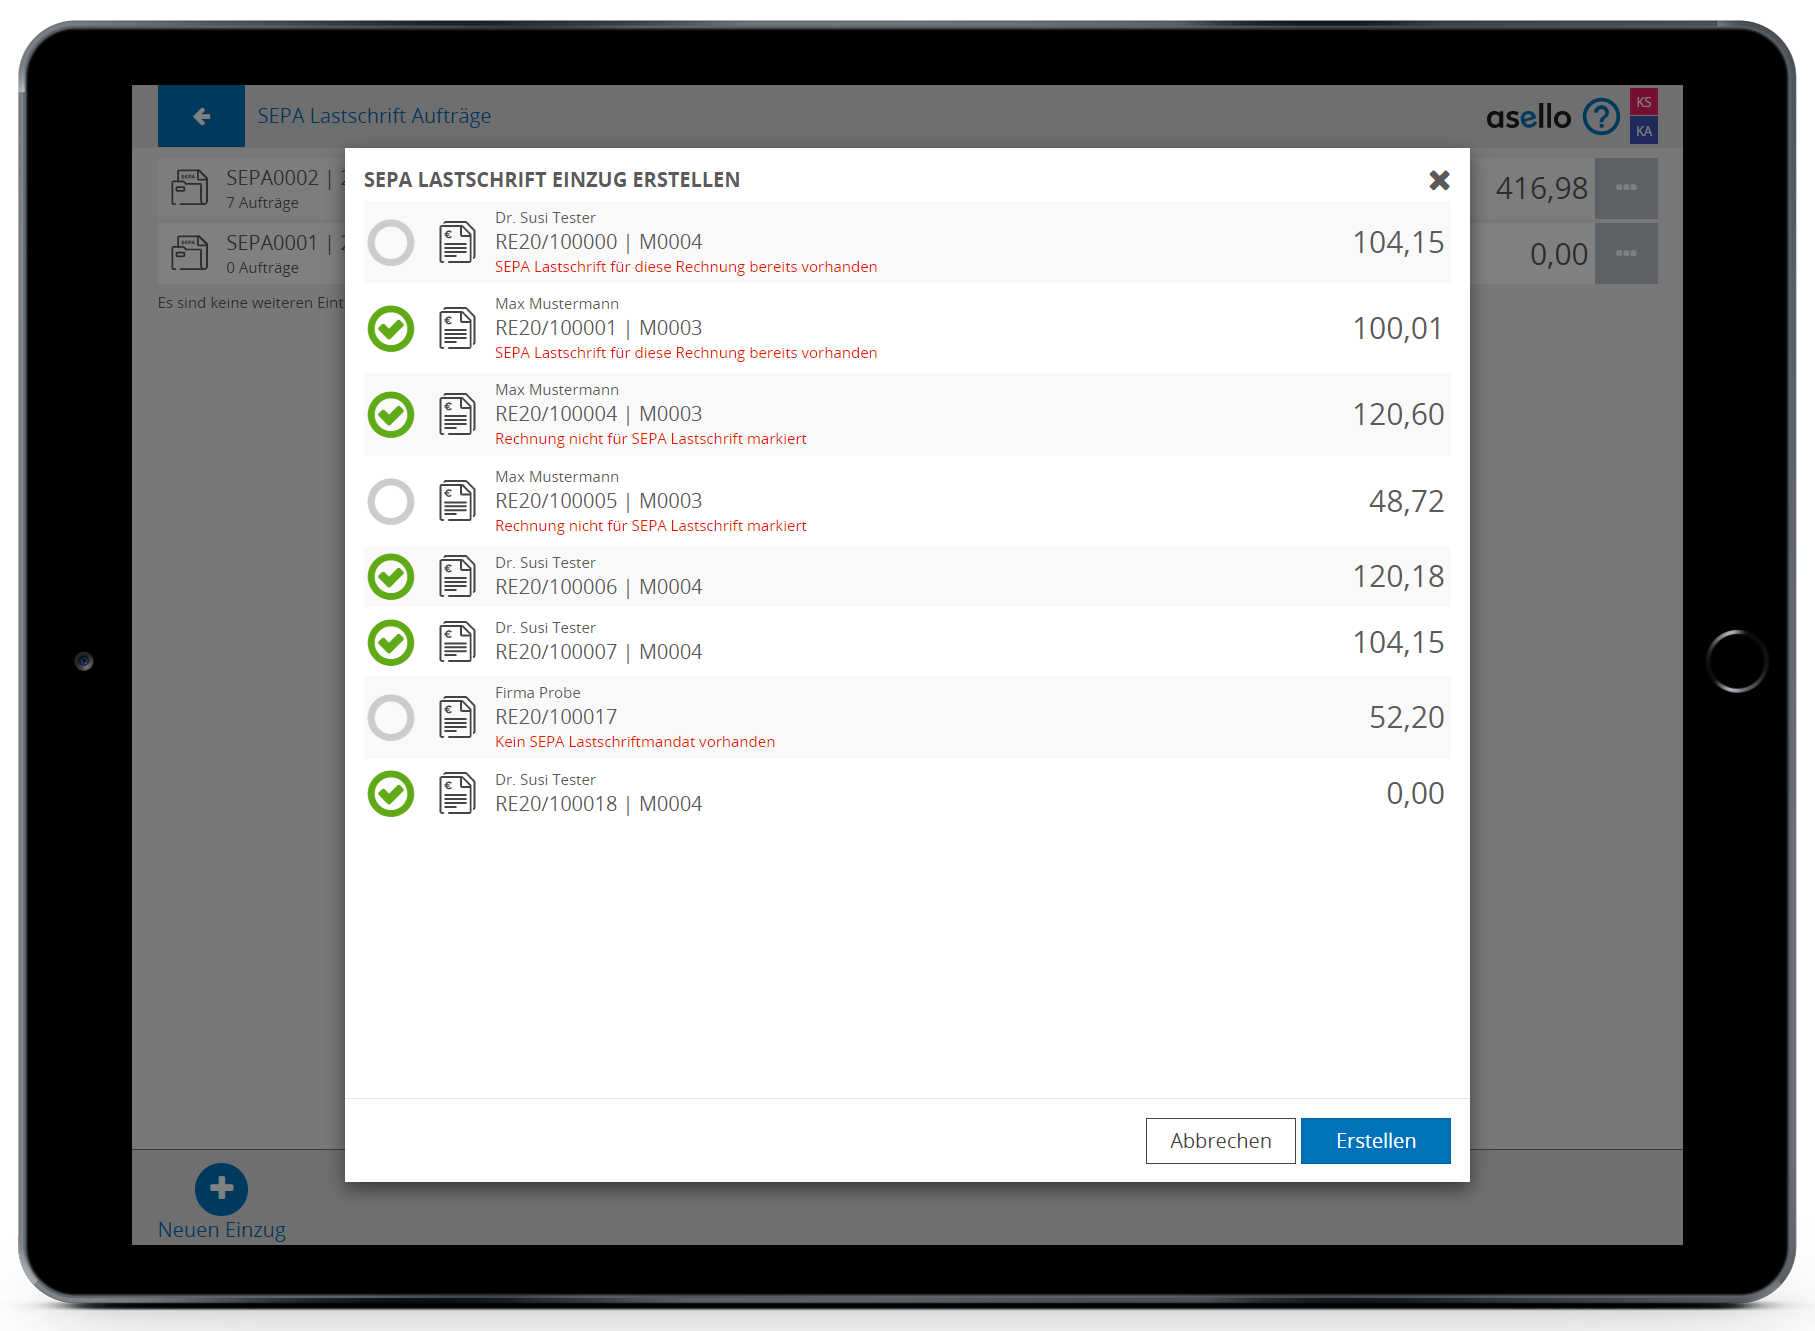The width and height of the screenshot is (1815, 1331).
Task: Click the invoice icon for RE20/100006
Action: [x=457, y=577]
